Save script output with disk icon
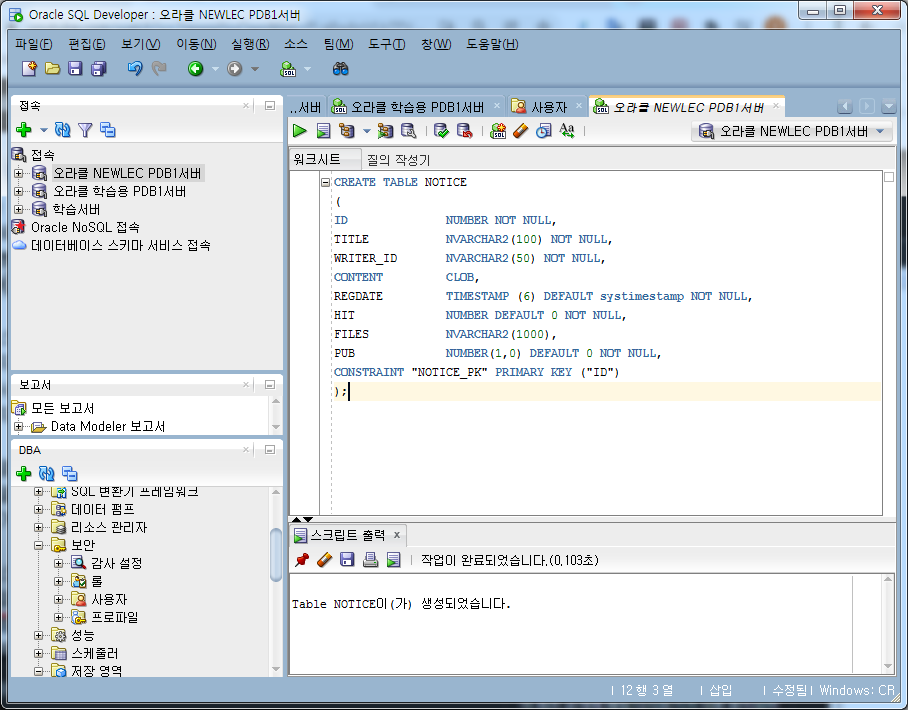The width and height of the screenshot is (908, 710). click(347, 559)
